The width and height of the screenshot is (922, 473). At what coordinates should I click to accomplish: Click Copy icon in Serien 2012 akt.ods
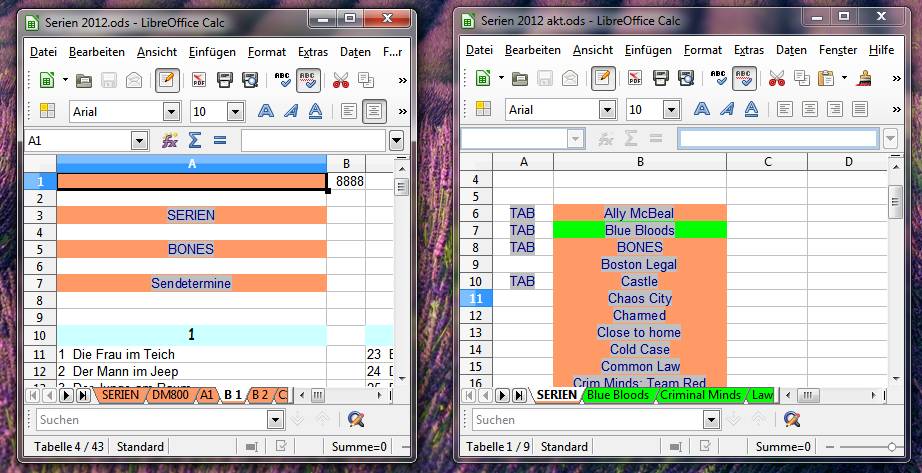click(x=801, y=78)
